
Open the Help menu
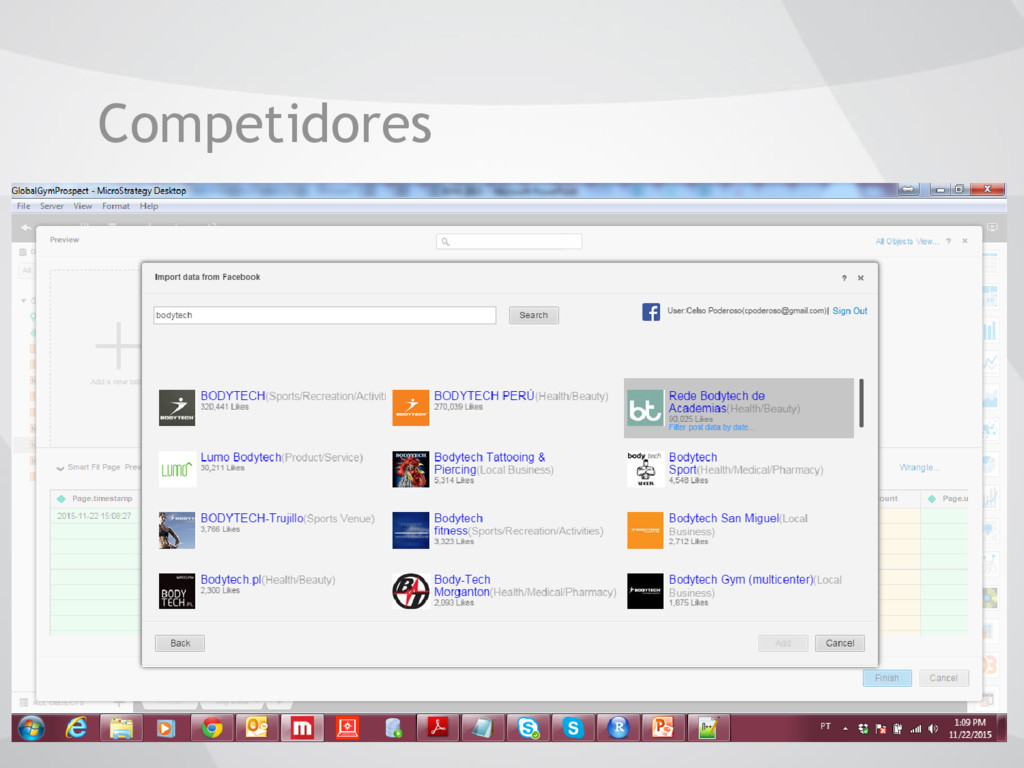click(x=149, y=206)
